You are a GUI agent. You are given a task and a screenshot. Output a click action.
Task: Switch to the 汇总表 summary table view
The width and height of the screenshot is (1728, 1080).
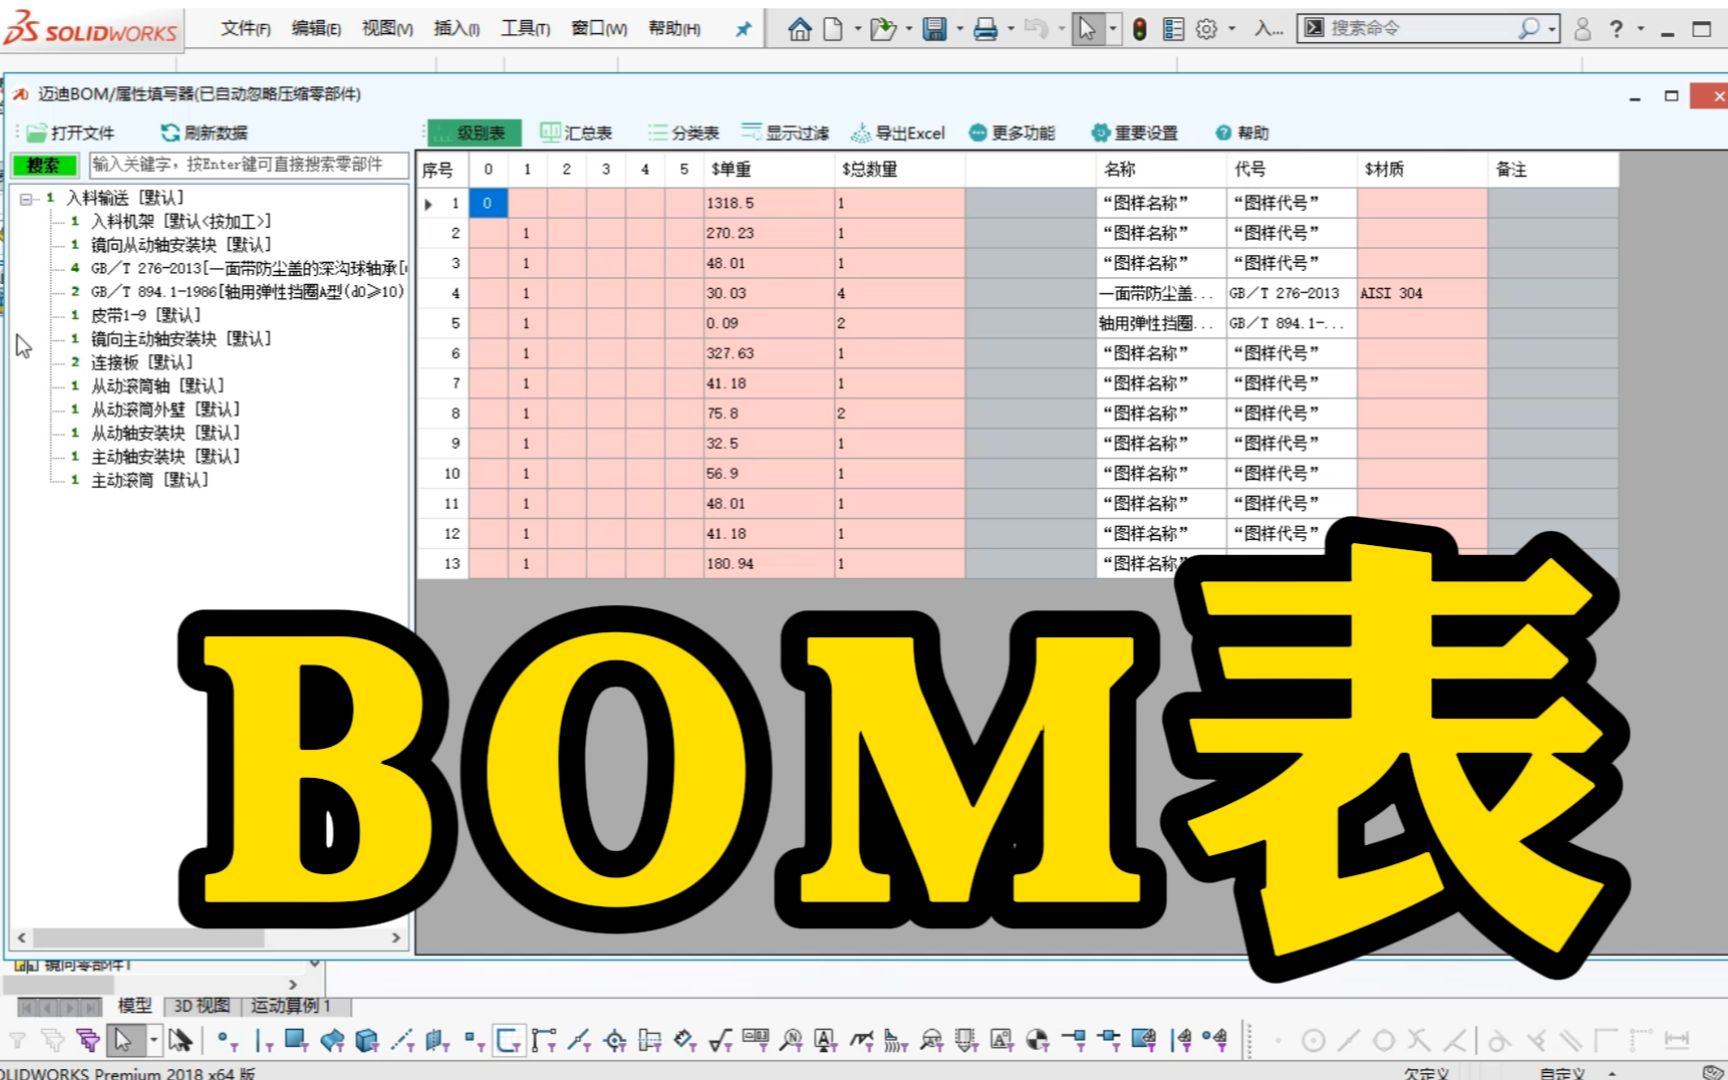pyautogui.click(x=576, y=132)
